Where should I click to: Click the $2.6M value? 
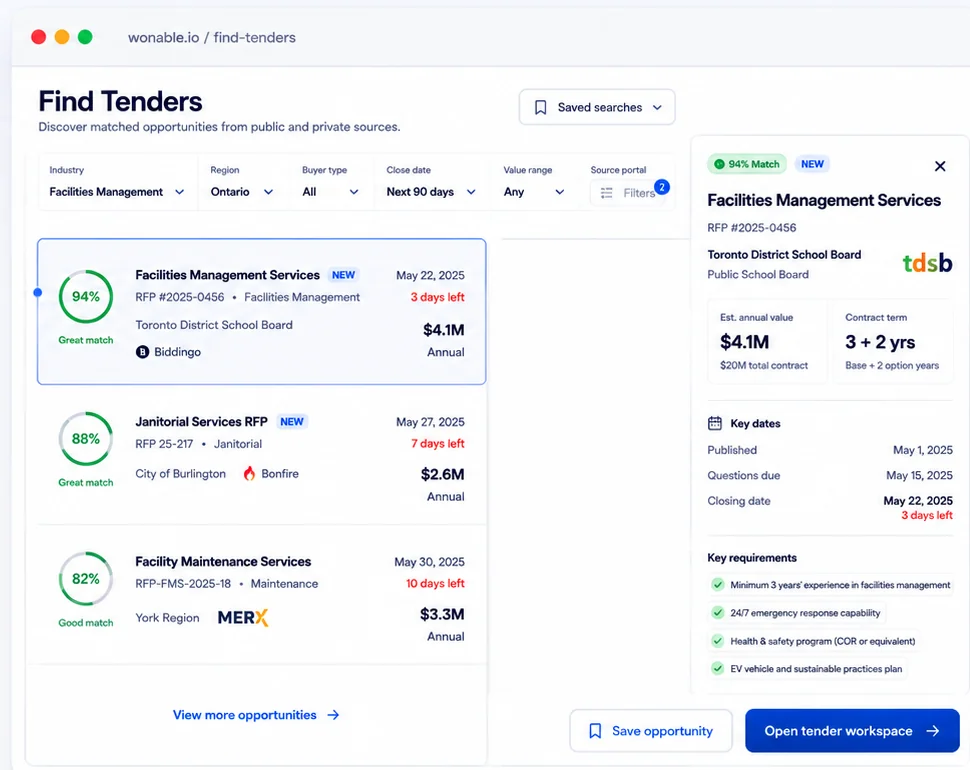point(442,474)
